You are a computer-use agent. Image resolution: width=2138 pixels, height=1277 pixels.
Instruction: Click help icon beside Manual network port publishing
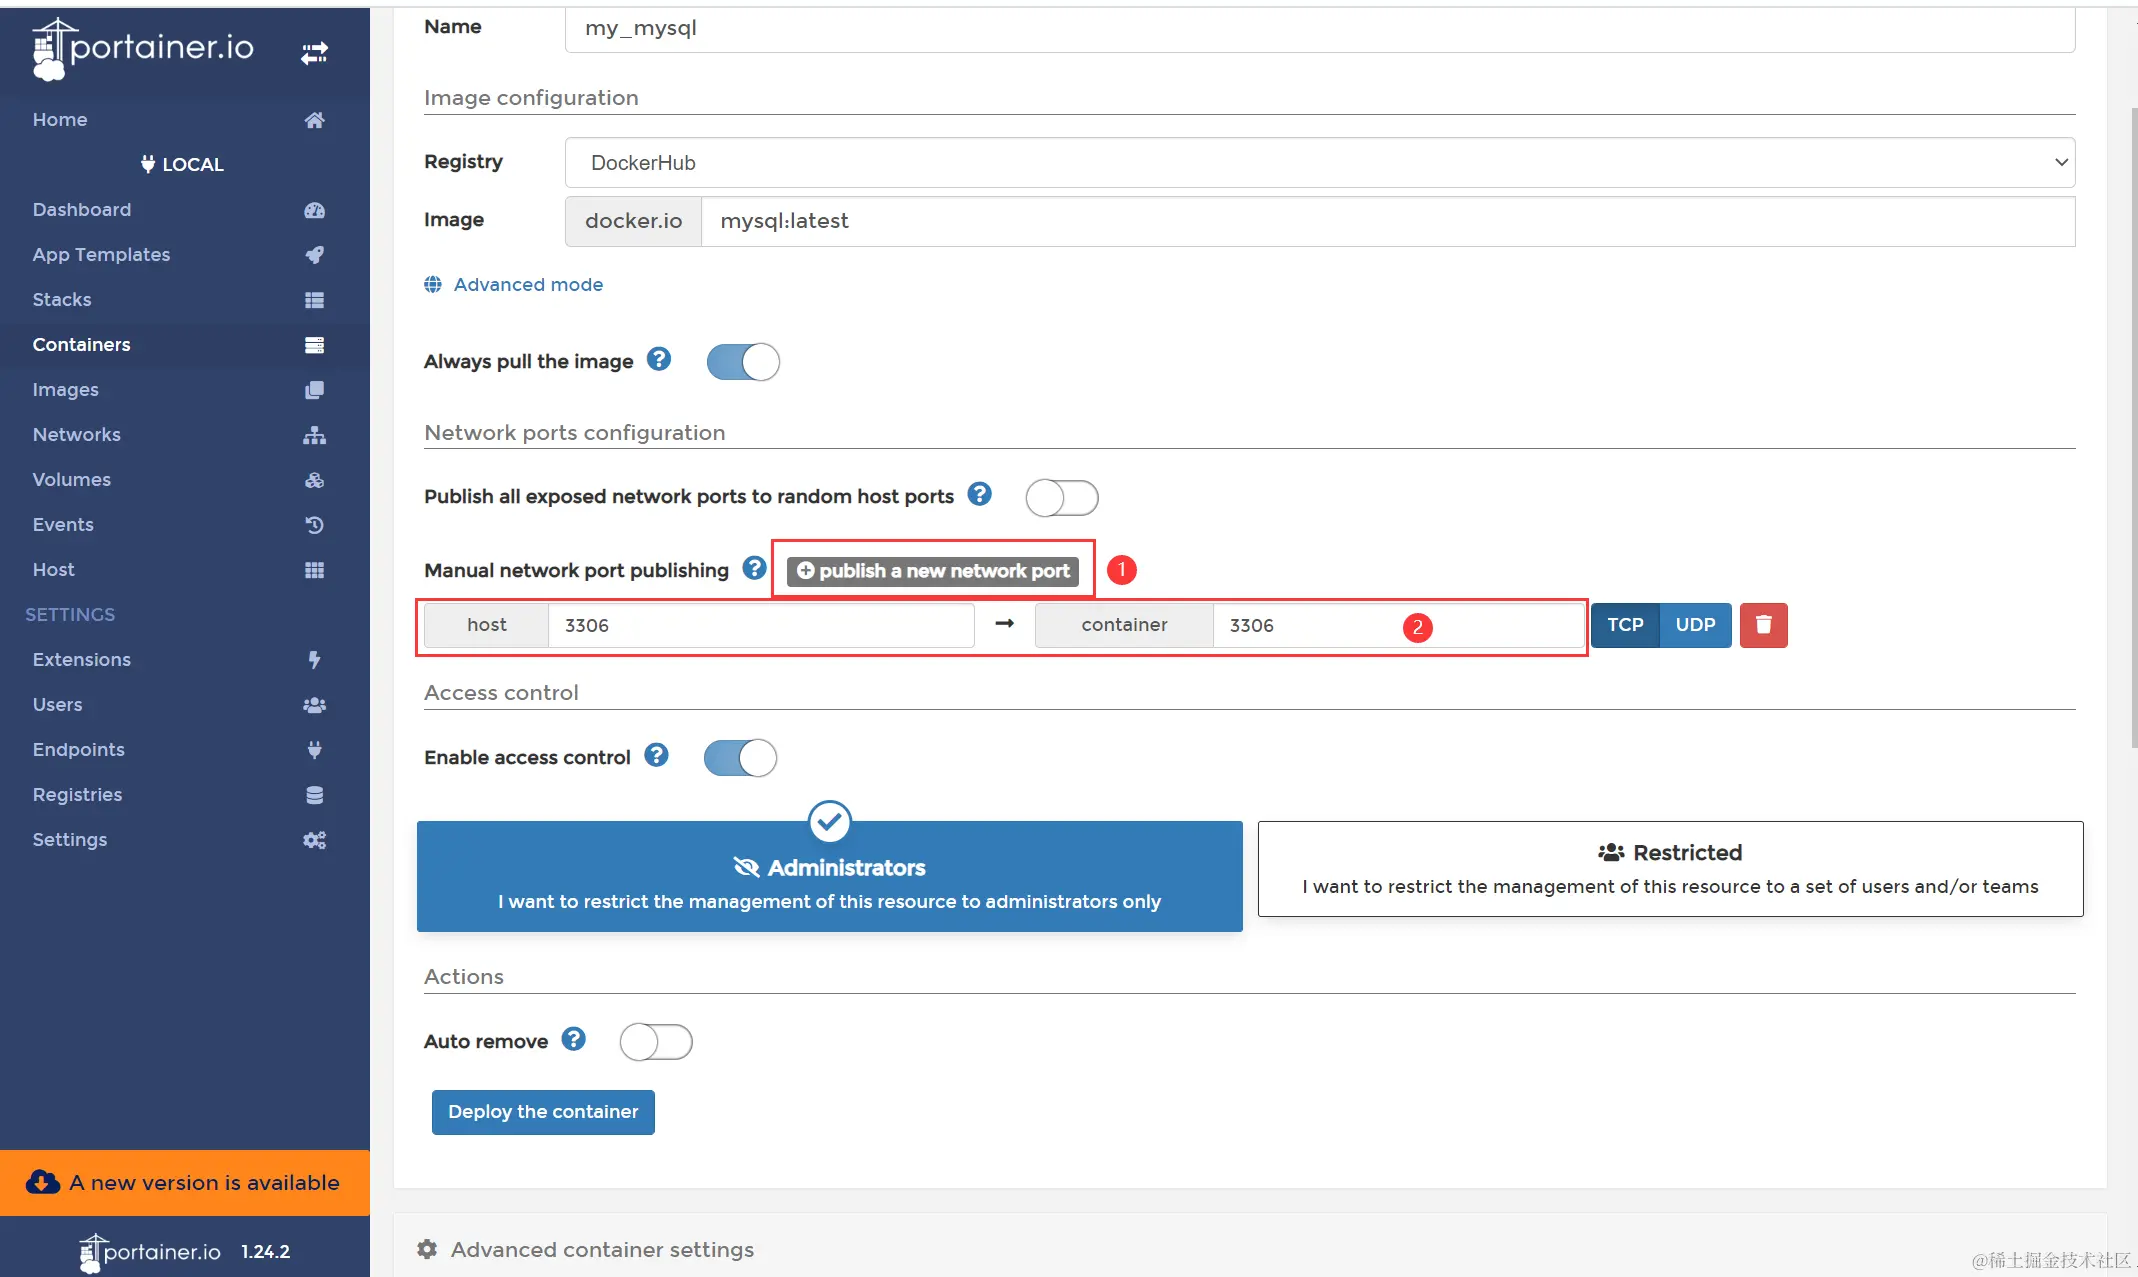pyautogui.click(x=754, y=568)
